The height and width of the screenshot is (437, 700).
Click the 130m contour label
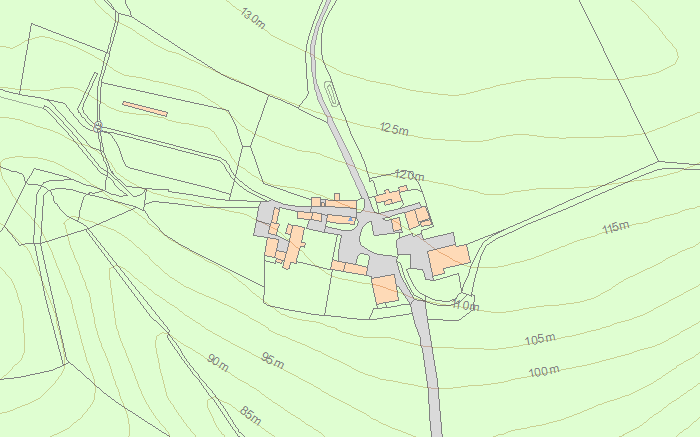(x=253, y=18)
